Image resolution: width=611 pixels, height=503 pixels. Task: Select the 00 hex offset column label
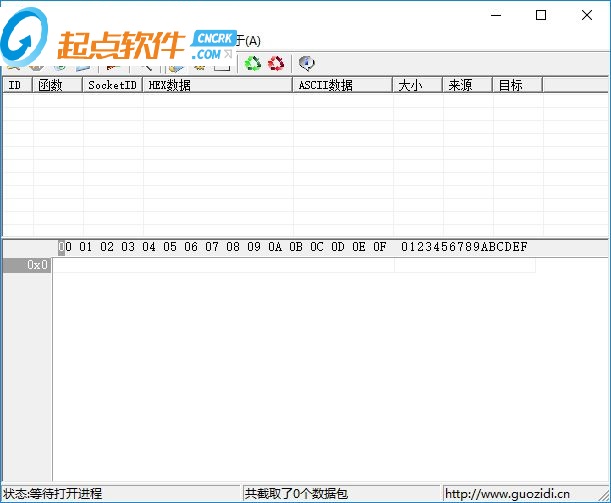tap(65, 247)
